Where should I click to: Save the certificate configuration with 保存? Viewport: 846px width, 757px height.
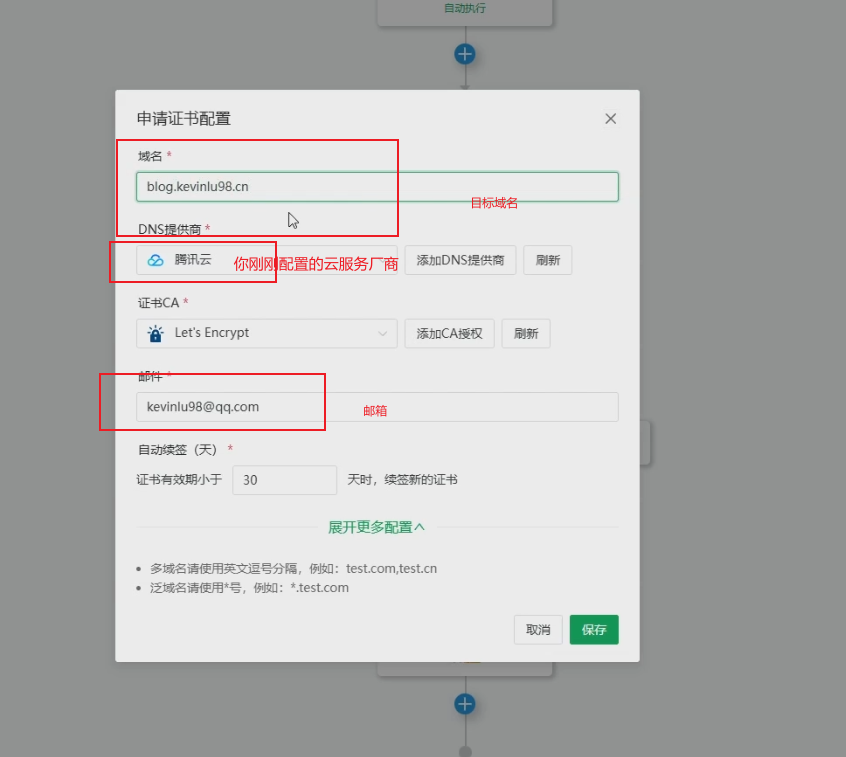coord(593,629)
